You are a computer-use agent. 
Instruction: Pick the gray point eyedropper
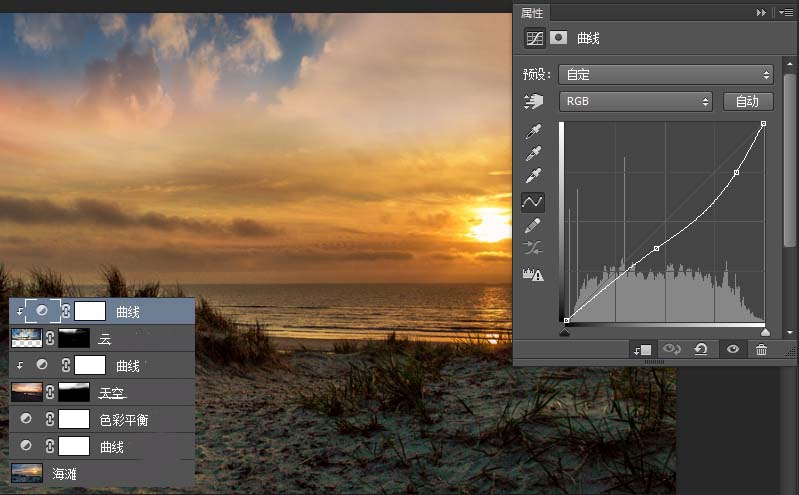coord(533,153)
